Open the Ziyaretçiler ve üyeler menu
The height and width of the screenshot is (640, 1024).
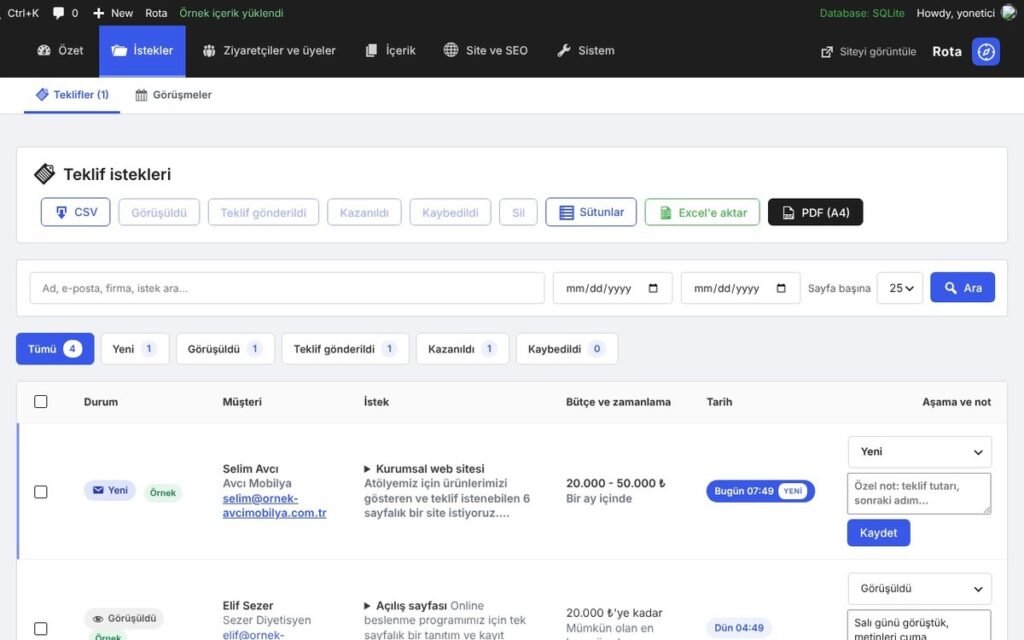[x=269, y=51]
